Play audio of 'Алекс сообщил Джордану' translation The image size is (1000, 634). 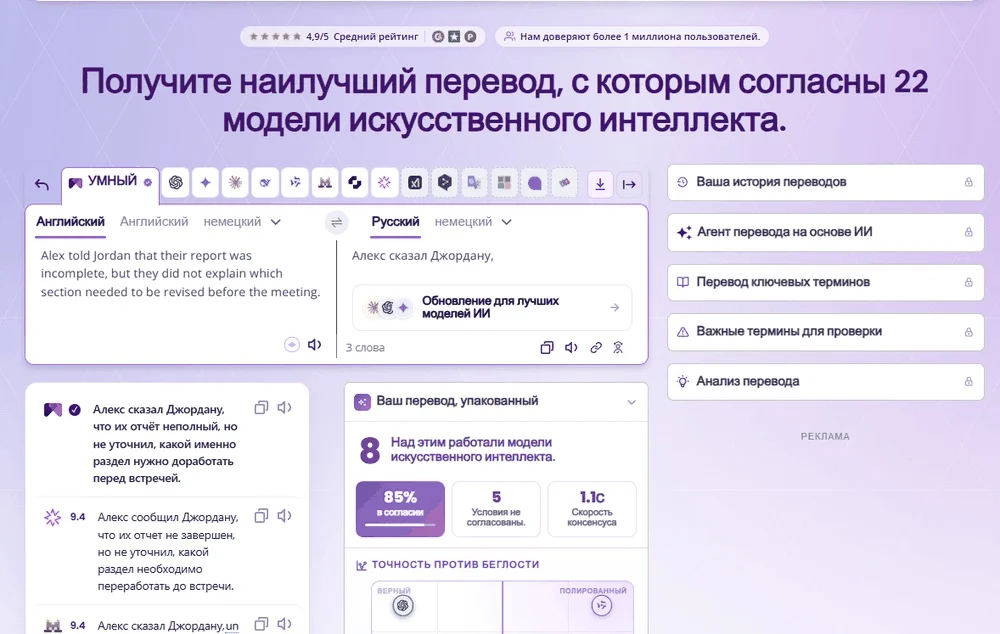pos(284,516)
